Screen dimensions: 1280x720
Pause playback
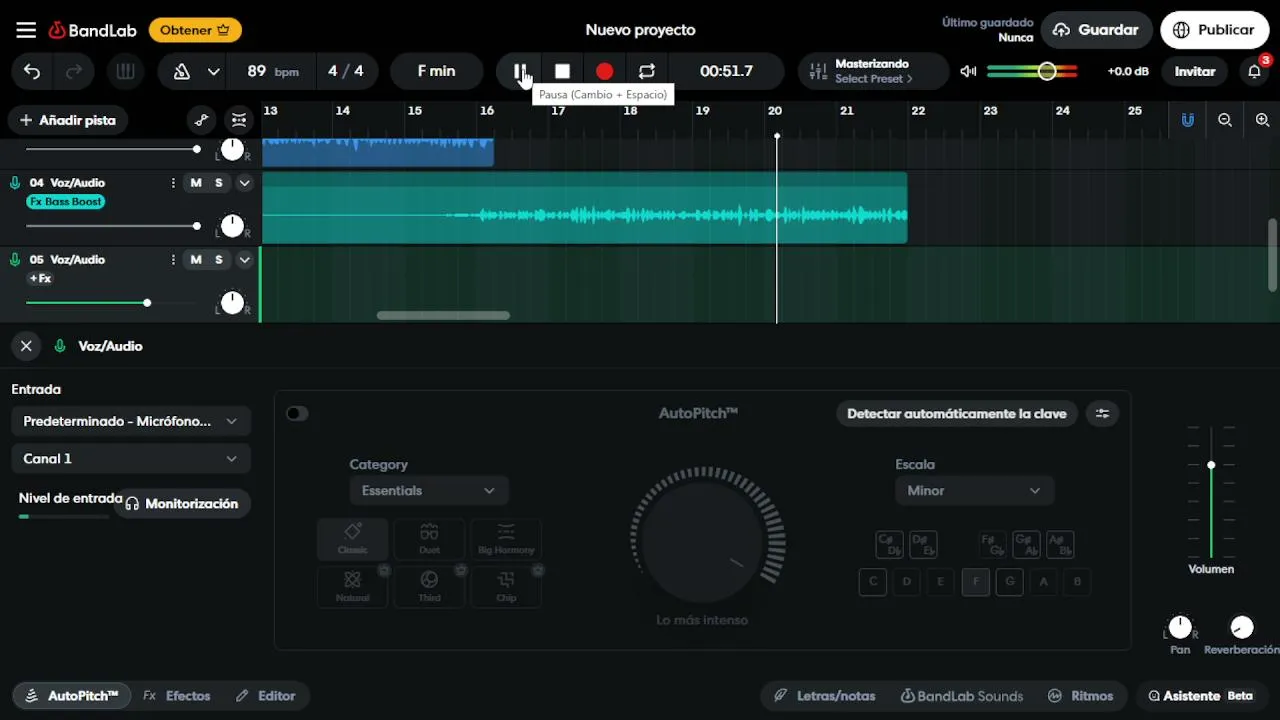click(x=520, y=71)
